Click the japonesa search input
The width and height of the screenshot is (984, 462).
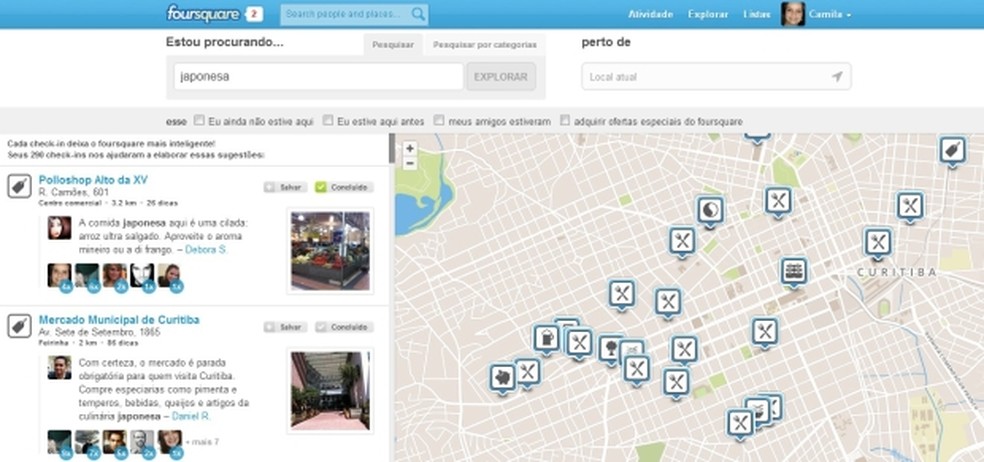coord(318,77)
